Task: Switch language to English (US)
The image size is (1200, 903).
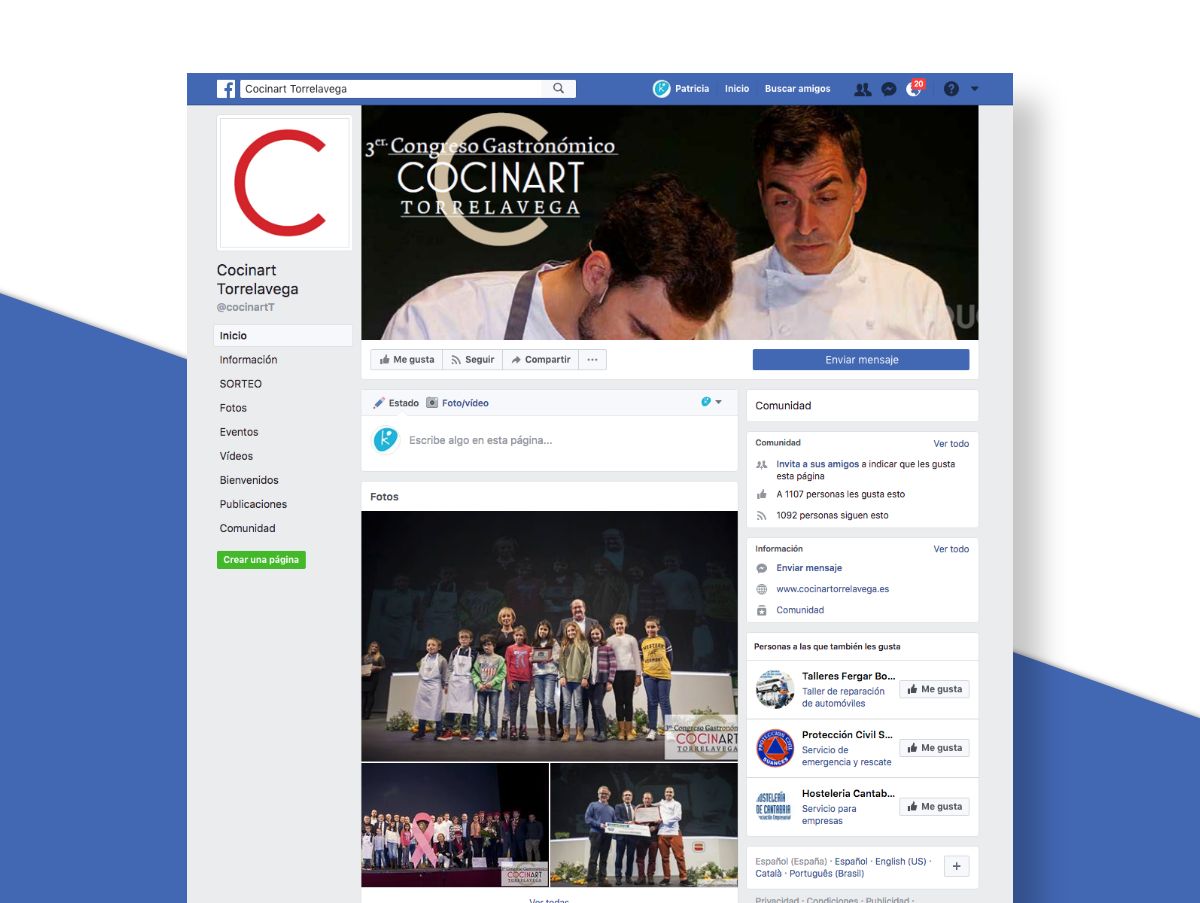Action: click(x=901, y=861)
